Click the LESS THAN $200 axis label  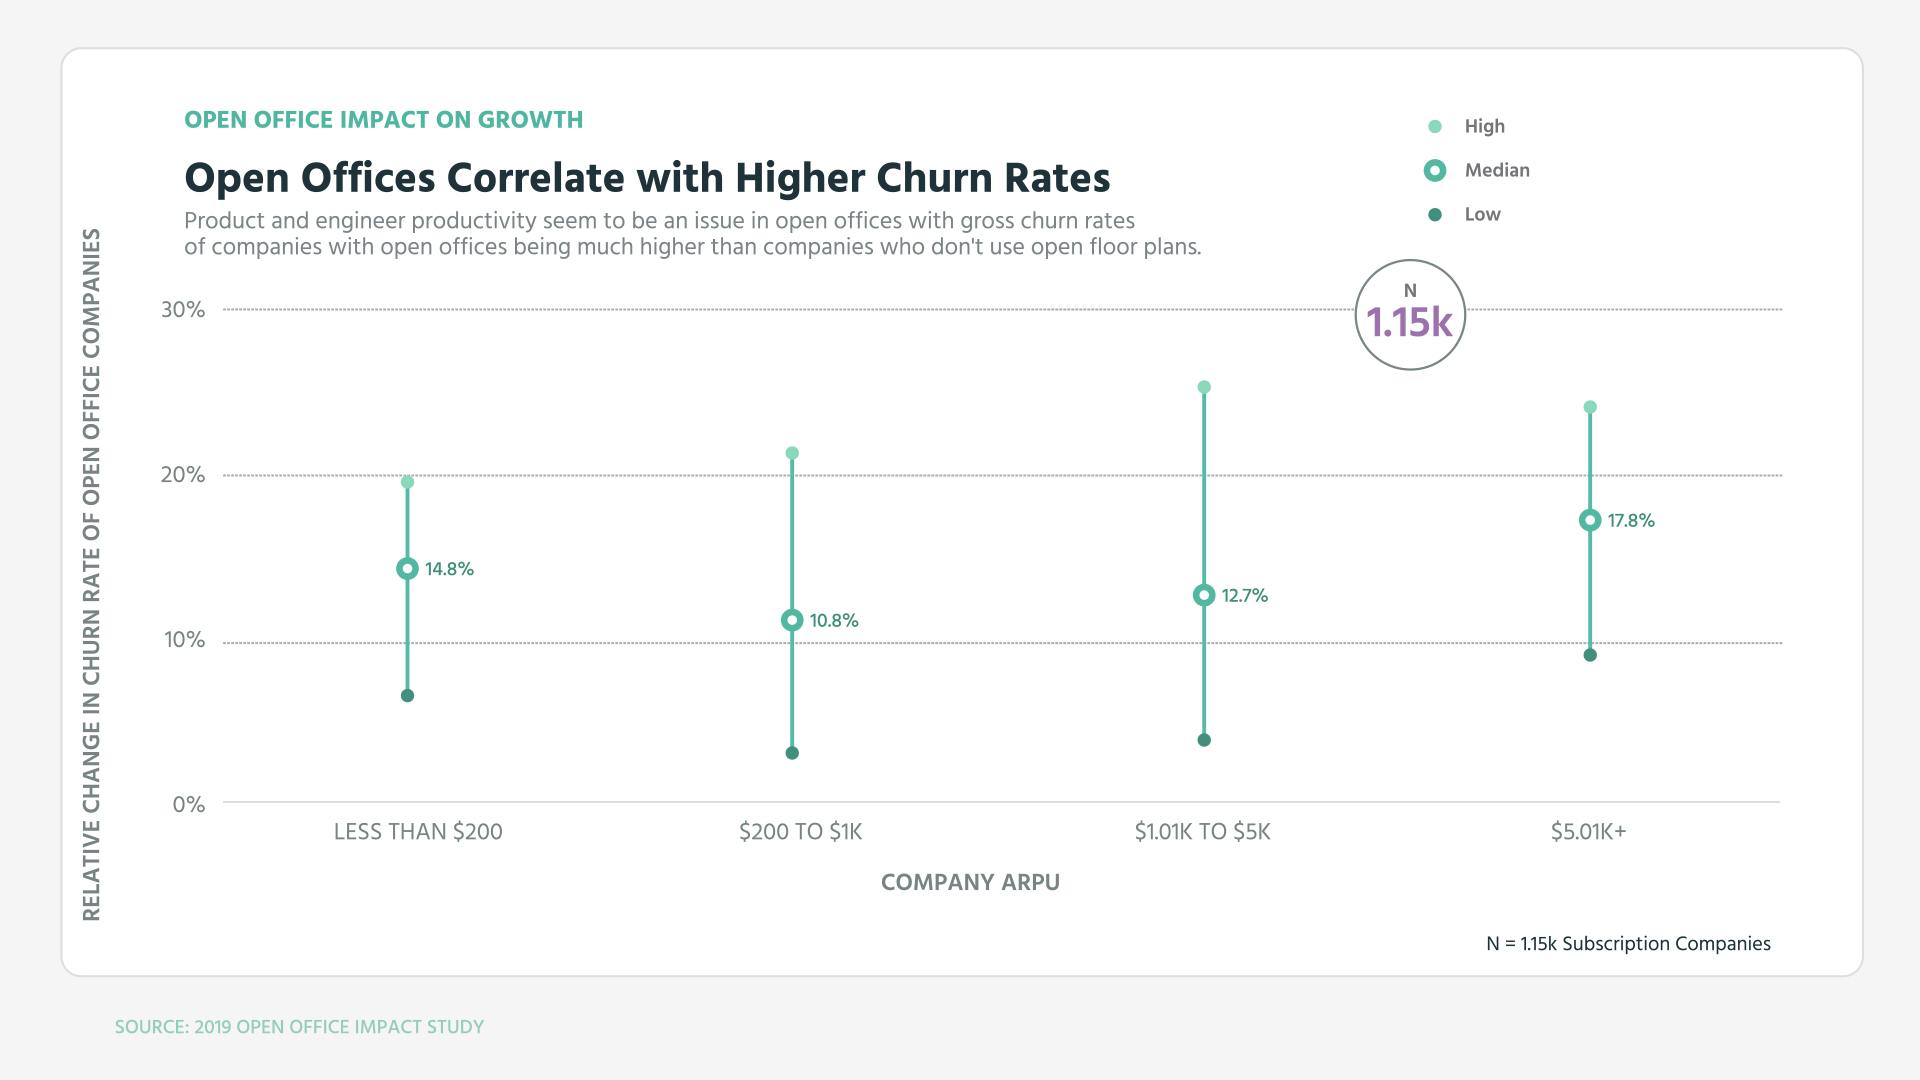tap(418, 832)
